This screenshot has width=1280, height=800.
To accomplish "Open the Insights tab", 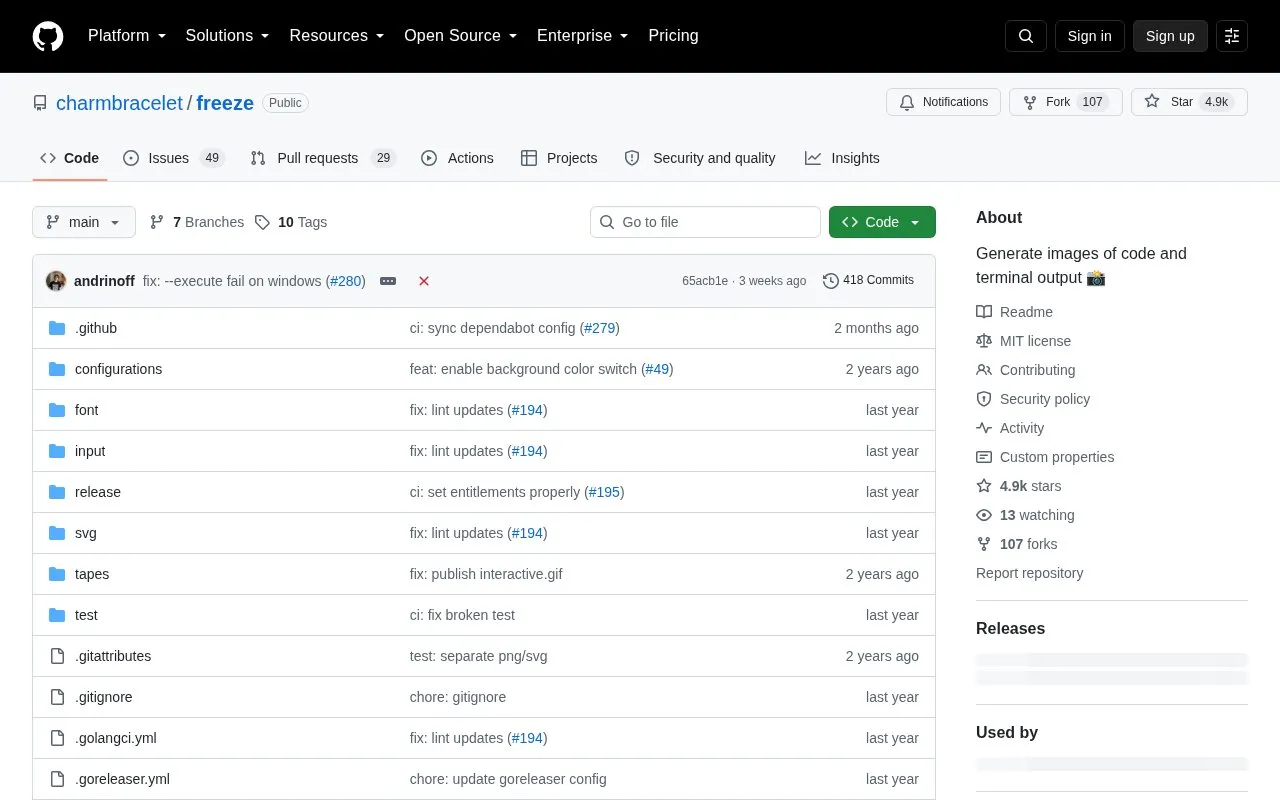I will [842, 158].
